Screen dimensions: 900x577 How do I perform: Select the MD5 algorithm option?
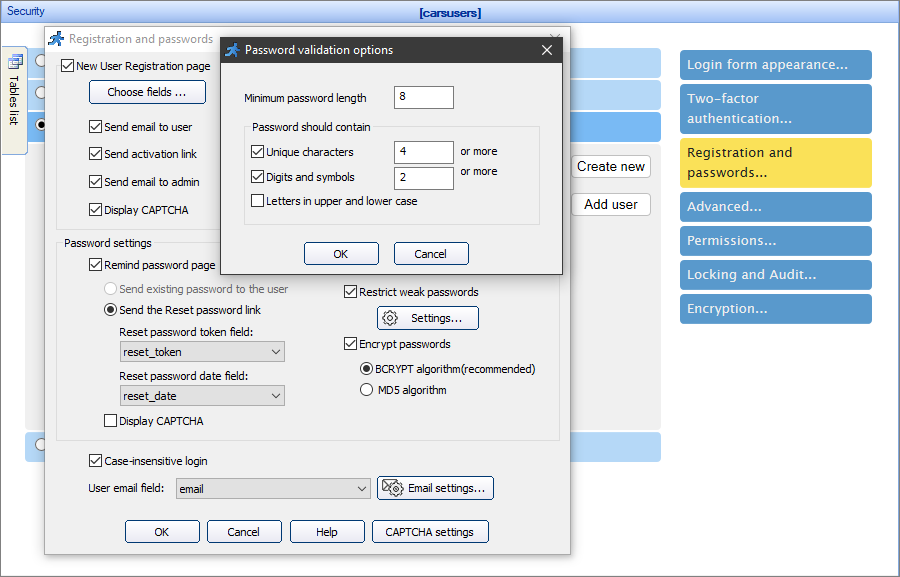point(367,390)
